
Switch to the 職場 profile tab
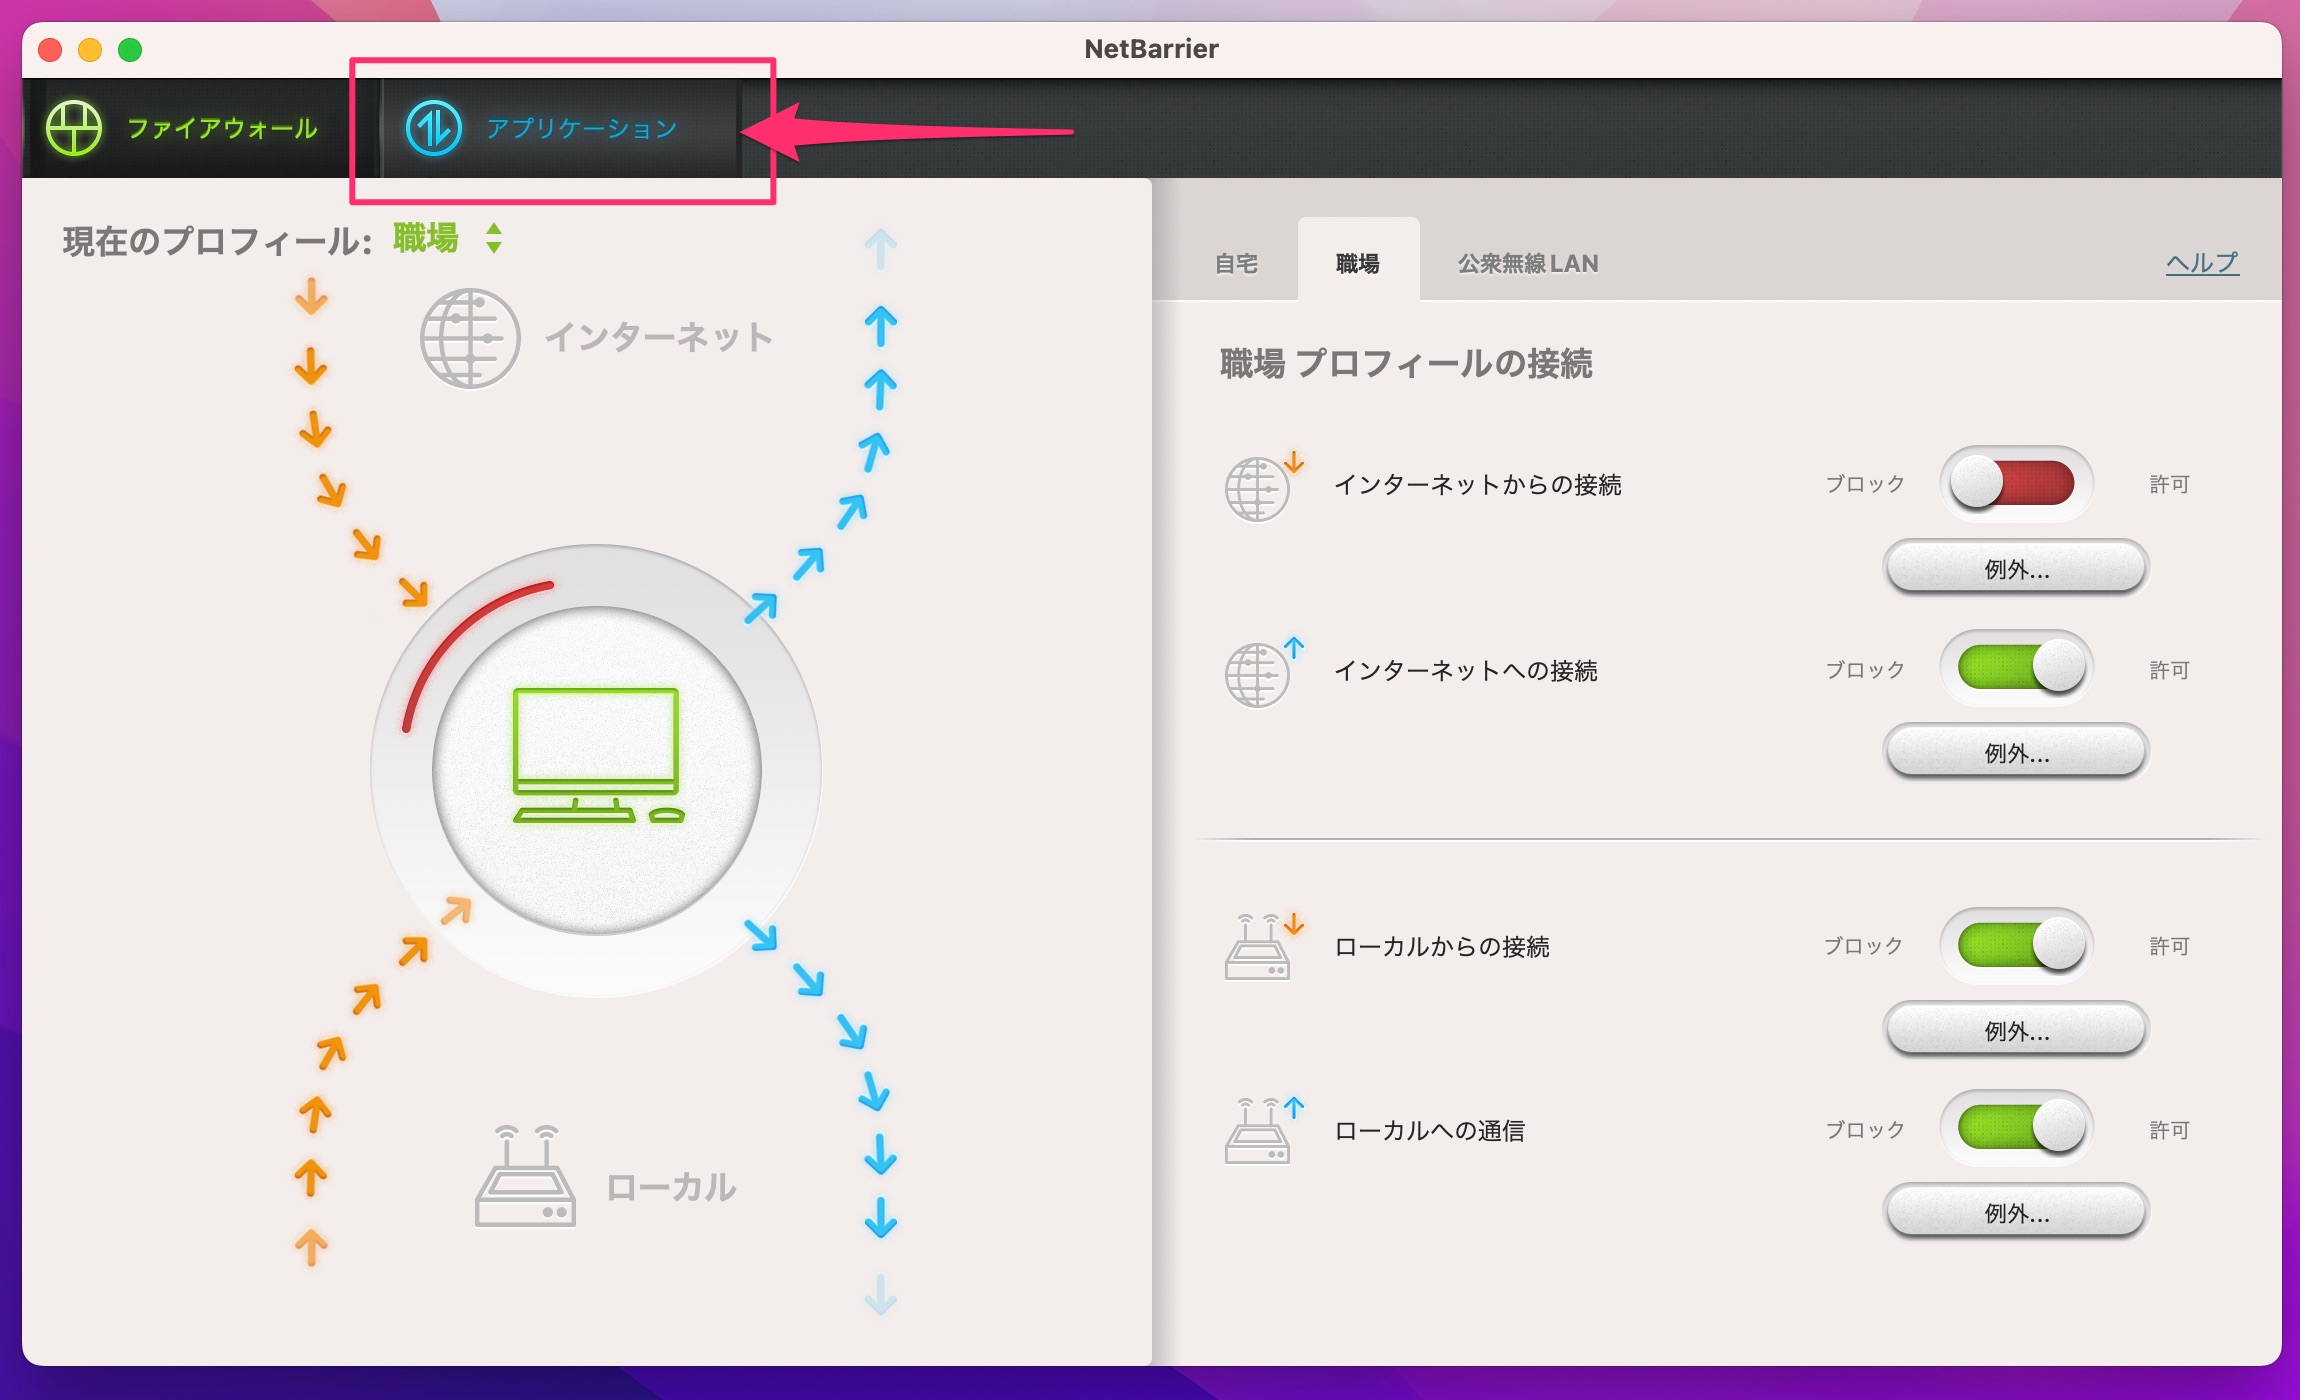click(x=1358, y=260)
